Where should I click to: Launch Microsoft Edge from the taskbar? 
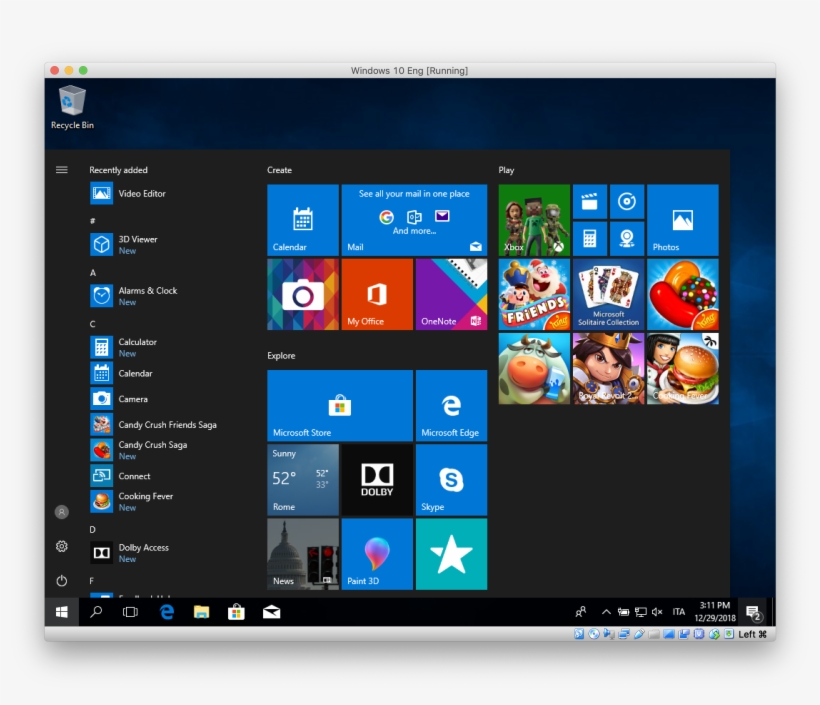(x=166, y=611)
